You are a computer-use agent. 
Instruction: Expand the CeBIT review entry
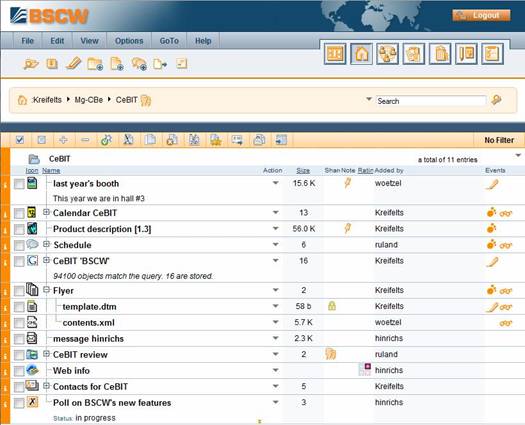(47, 354)
